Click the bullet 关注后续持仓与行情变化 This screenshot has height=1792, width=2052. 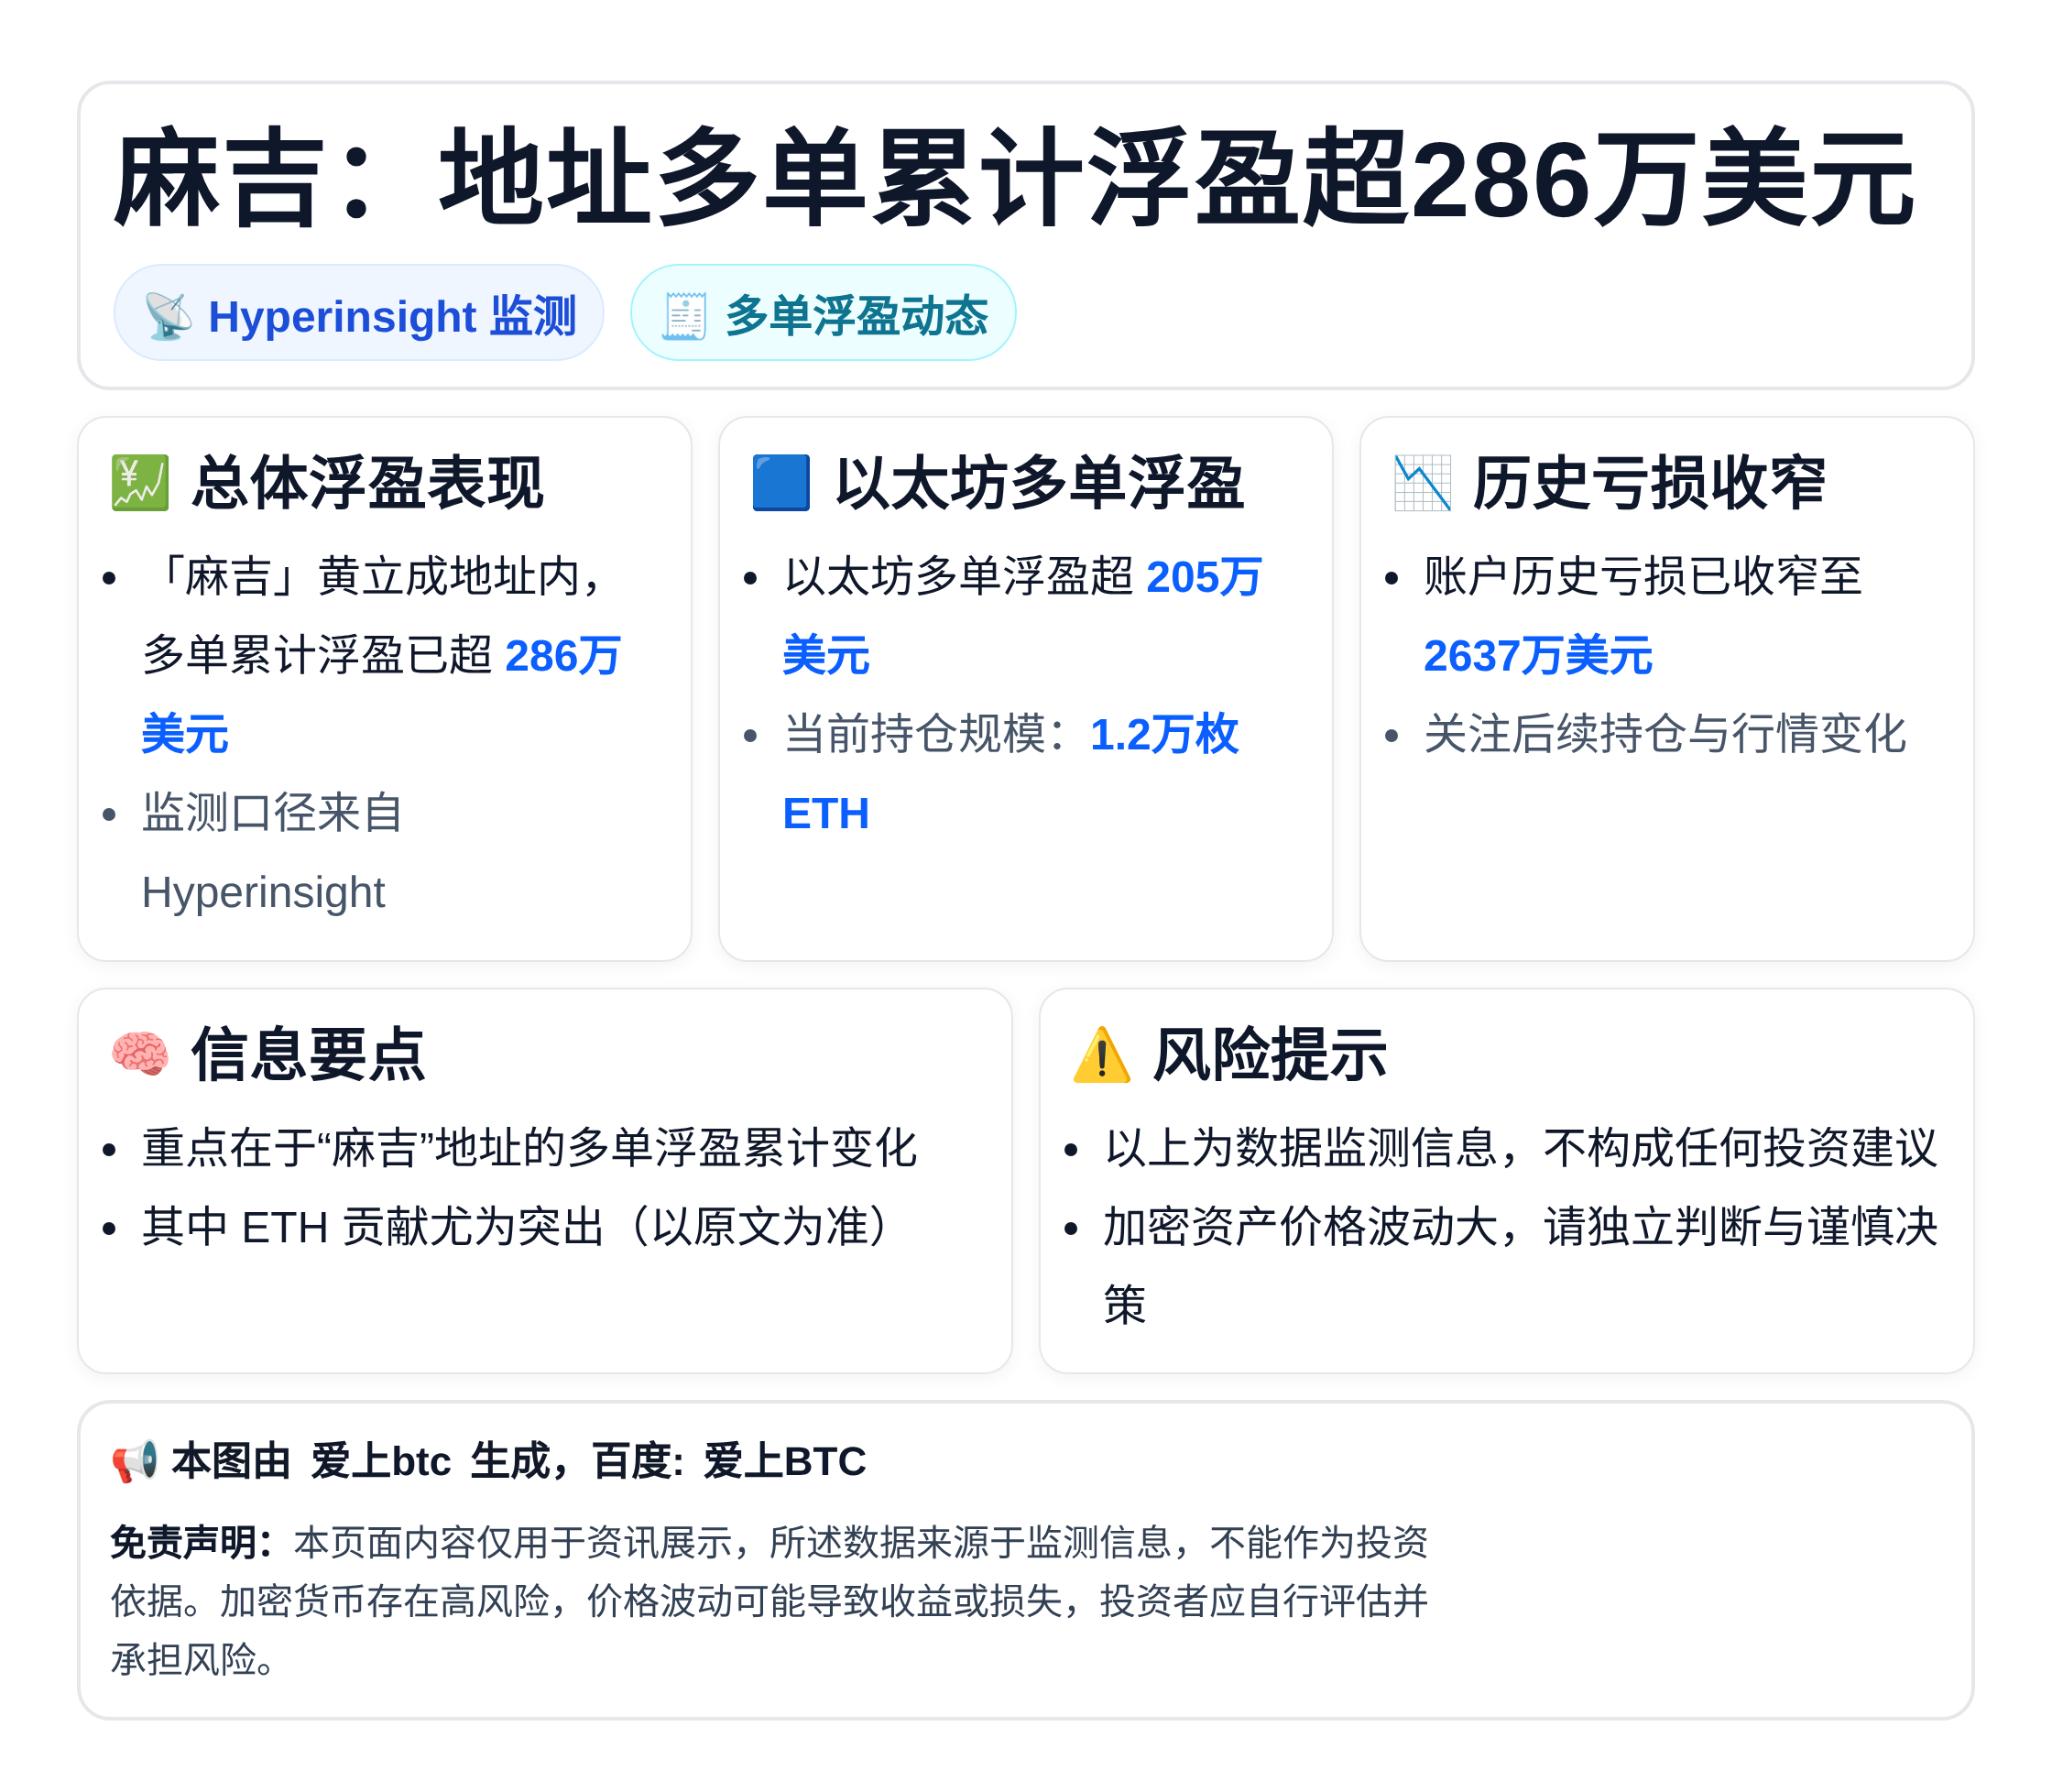tap(1665, 734)
